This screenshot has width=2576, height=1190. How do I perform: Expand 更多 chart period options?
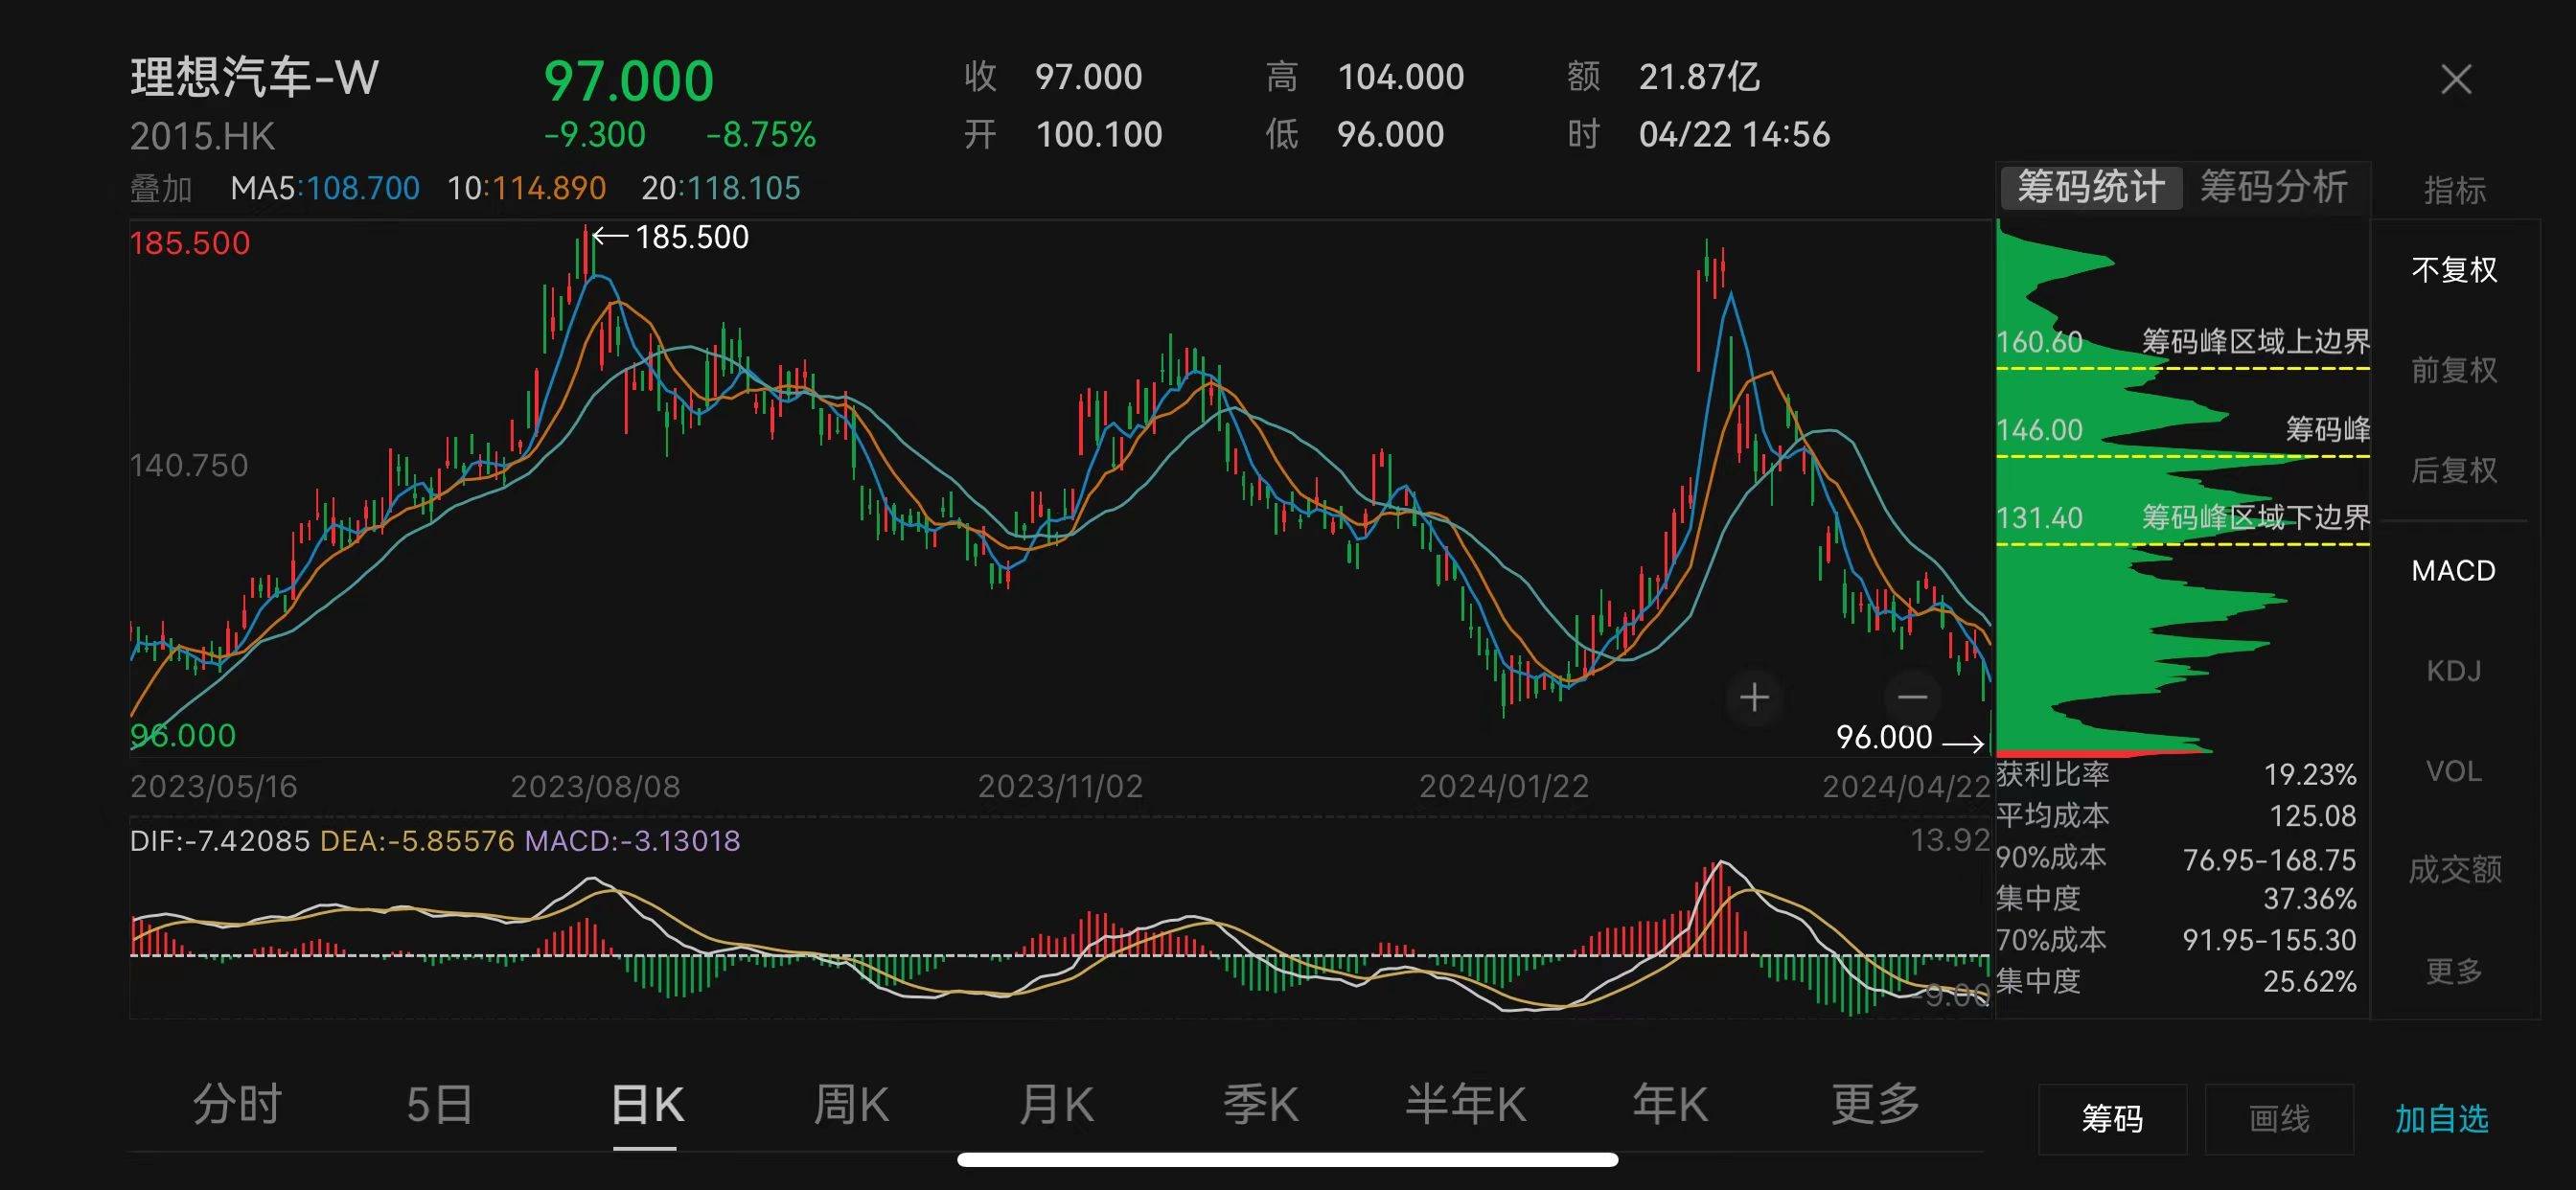(1875, 1105)
